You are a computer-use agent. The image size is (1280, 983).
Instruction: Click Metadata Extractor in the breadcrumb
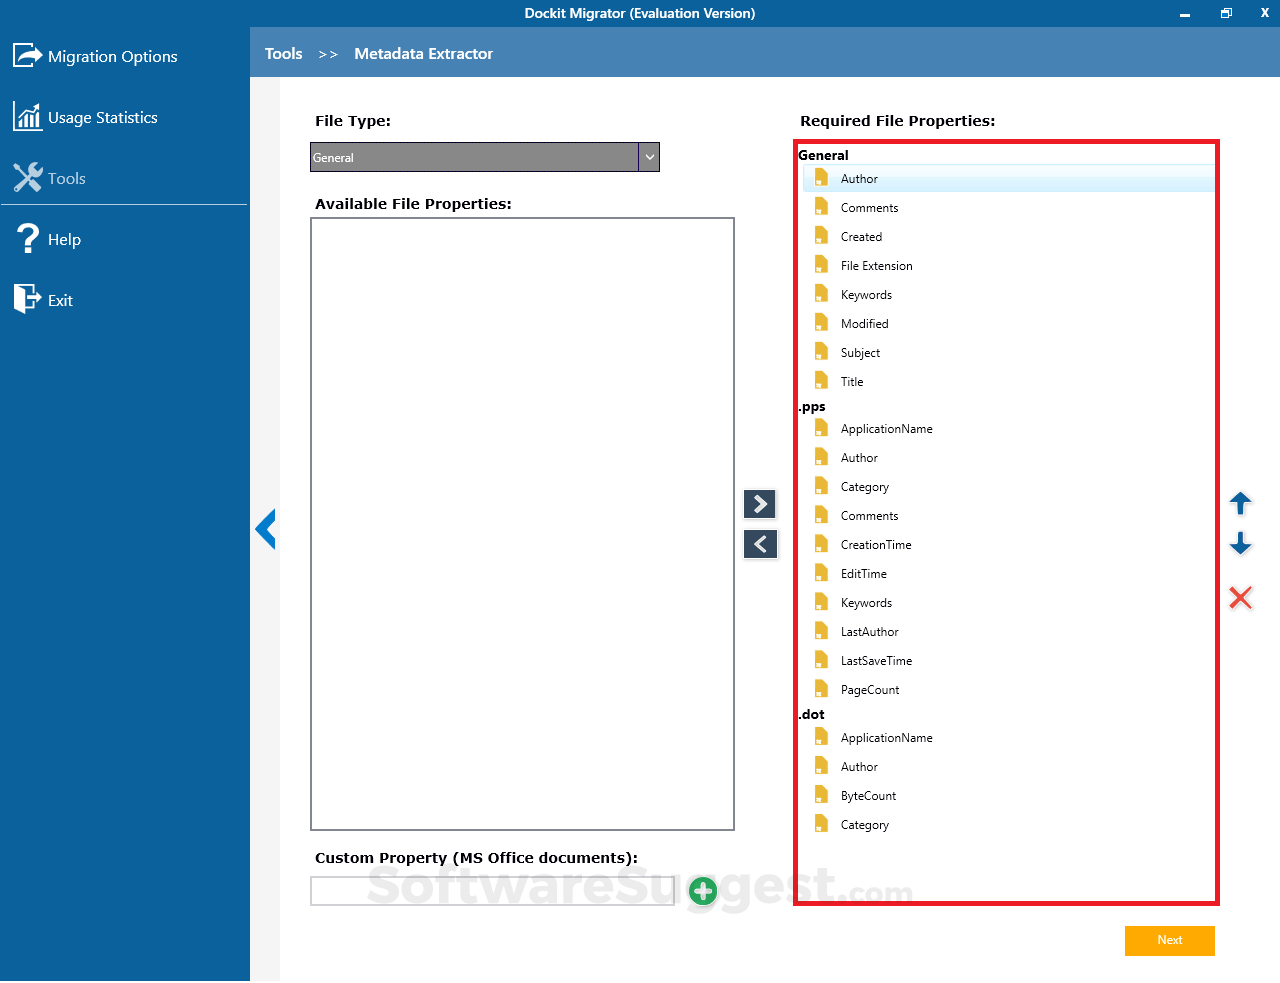pos(423,53)
